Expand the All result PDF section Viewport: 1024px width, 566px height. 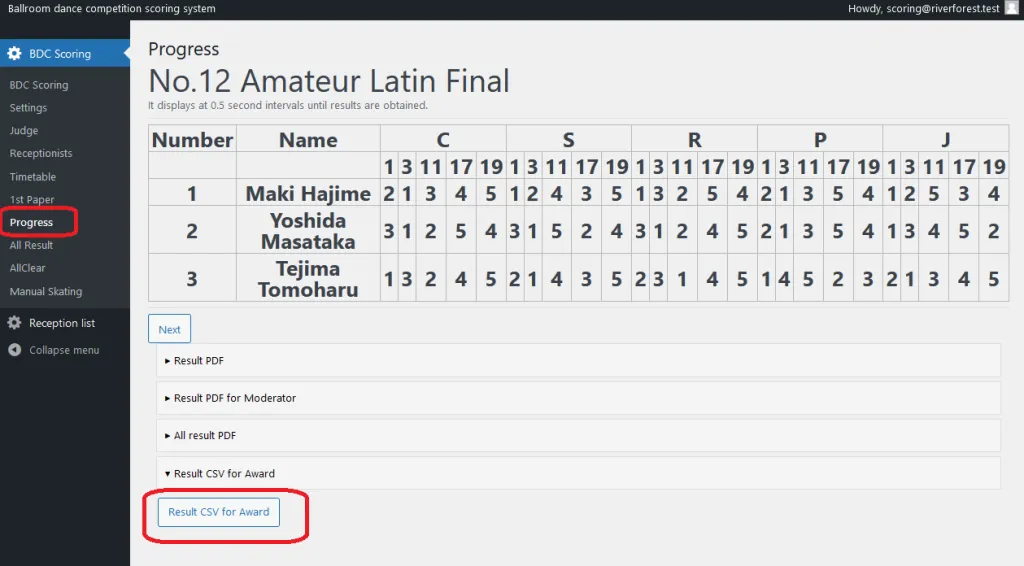coord(204,436)
